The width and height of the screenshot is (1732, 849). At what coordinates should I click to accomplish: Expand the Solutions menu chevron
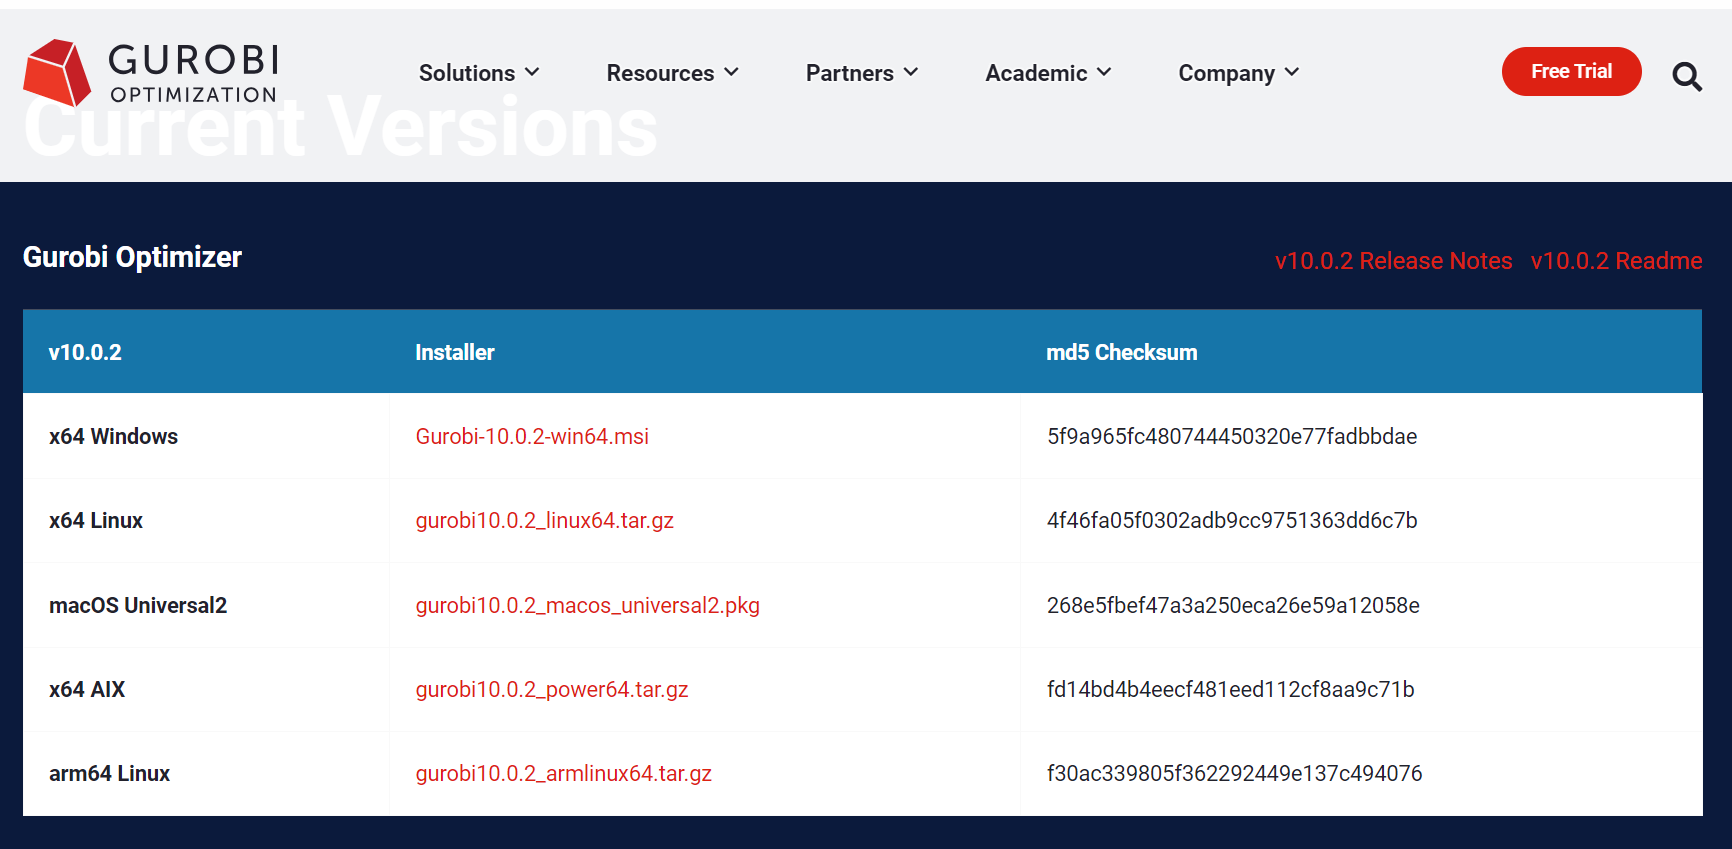532,72
